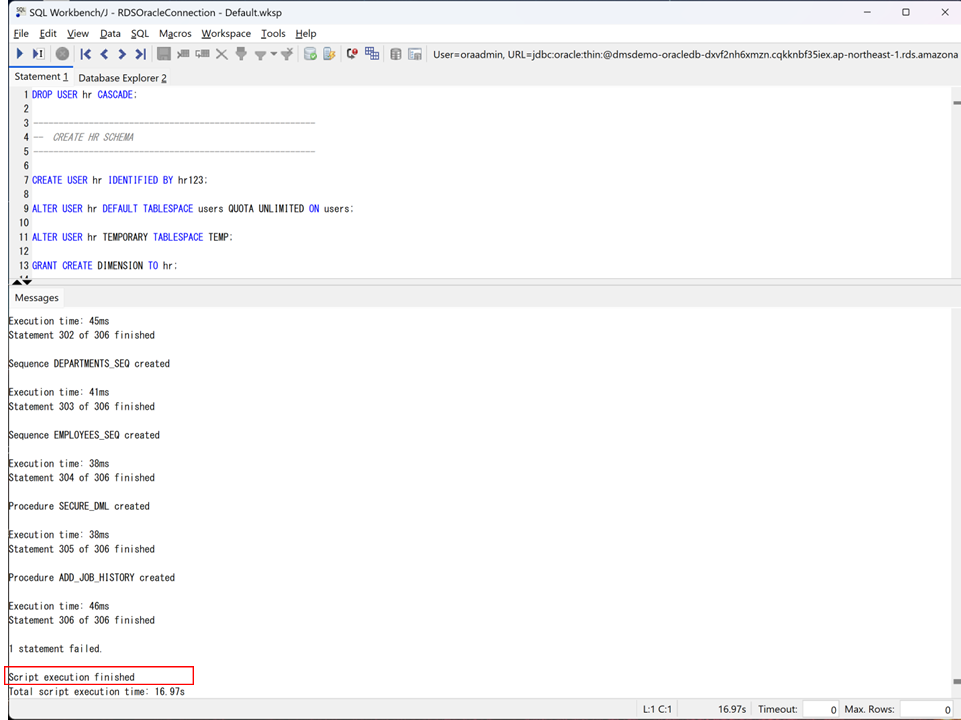Click the Select key columns icon
961x720 pixels.
coord(241,54)
